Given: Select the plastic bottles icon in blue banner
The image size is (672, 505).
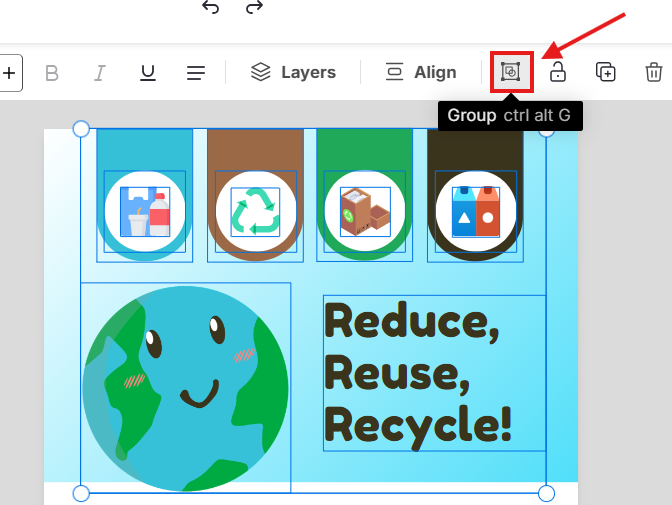Looking at the screenshot, I should (x=145, y=211).
